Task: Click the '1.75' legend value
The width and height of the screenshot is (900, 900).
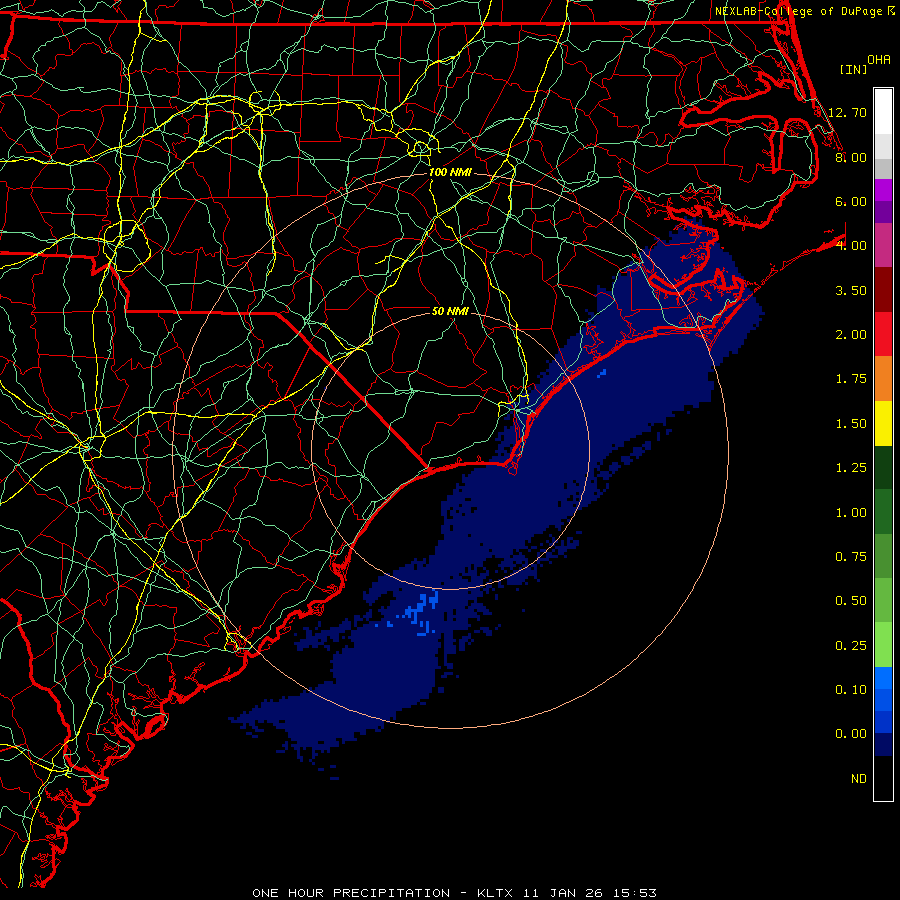Action: click(851, 379)
